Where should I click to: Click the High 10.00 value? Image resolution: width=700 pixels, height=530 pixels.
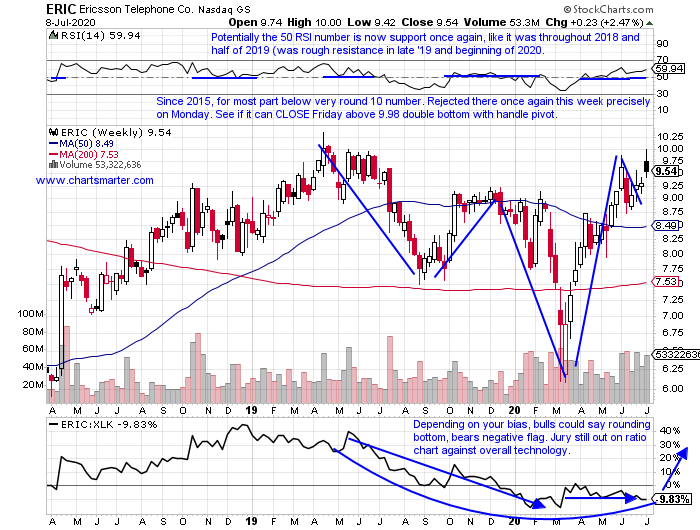[x=314, y=22]
